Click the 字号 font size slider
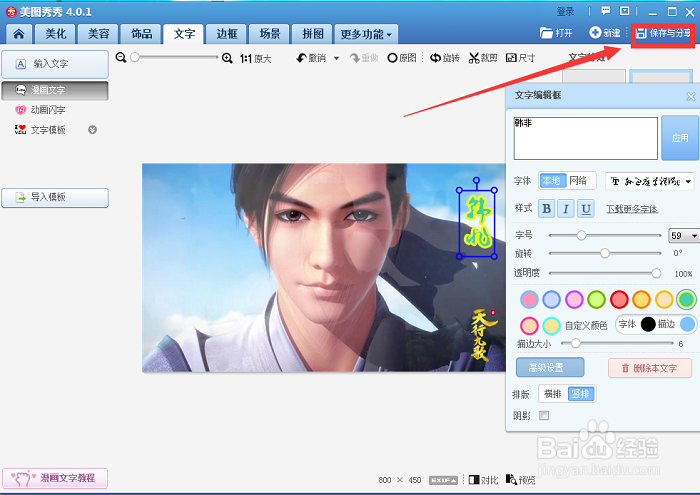 tap(604, 235)
